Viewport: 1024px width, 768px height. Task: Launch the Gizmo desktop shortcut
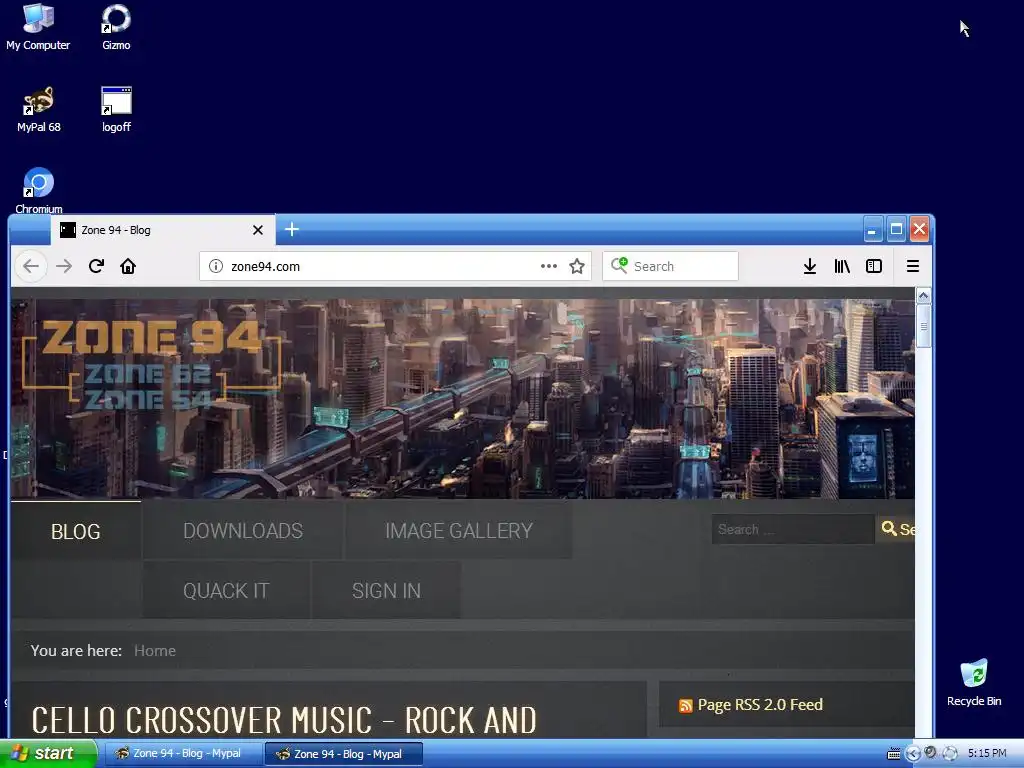116,27
